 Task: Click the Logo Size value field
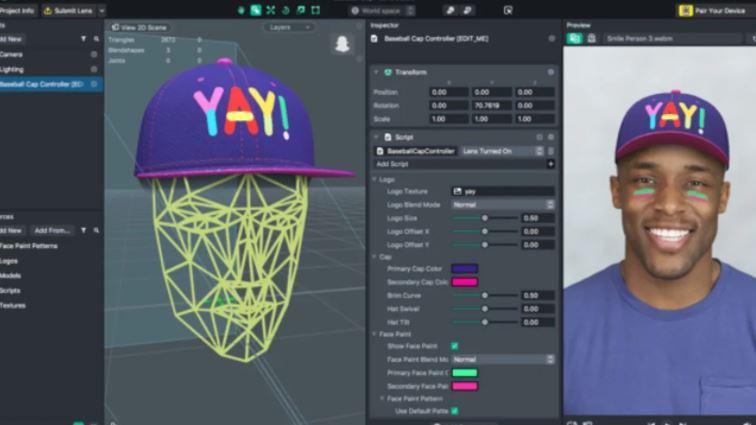537,217
